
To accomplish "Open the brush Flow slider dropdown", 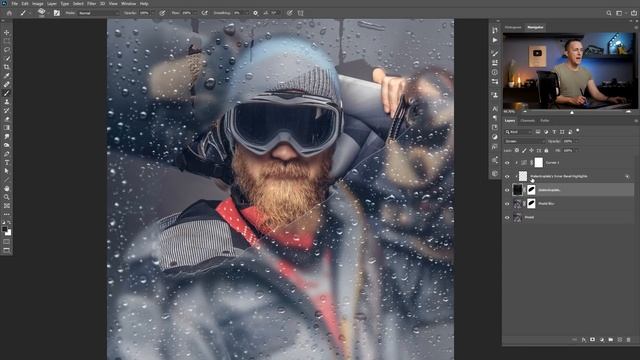I will 195,13.
